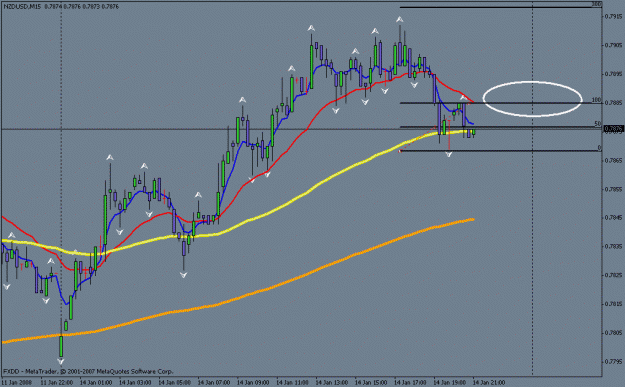Click the 14 Jan 19:00 time label
This screenshot has width=625, height=387.
(x=450, y=383)
